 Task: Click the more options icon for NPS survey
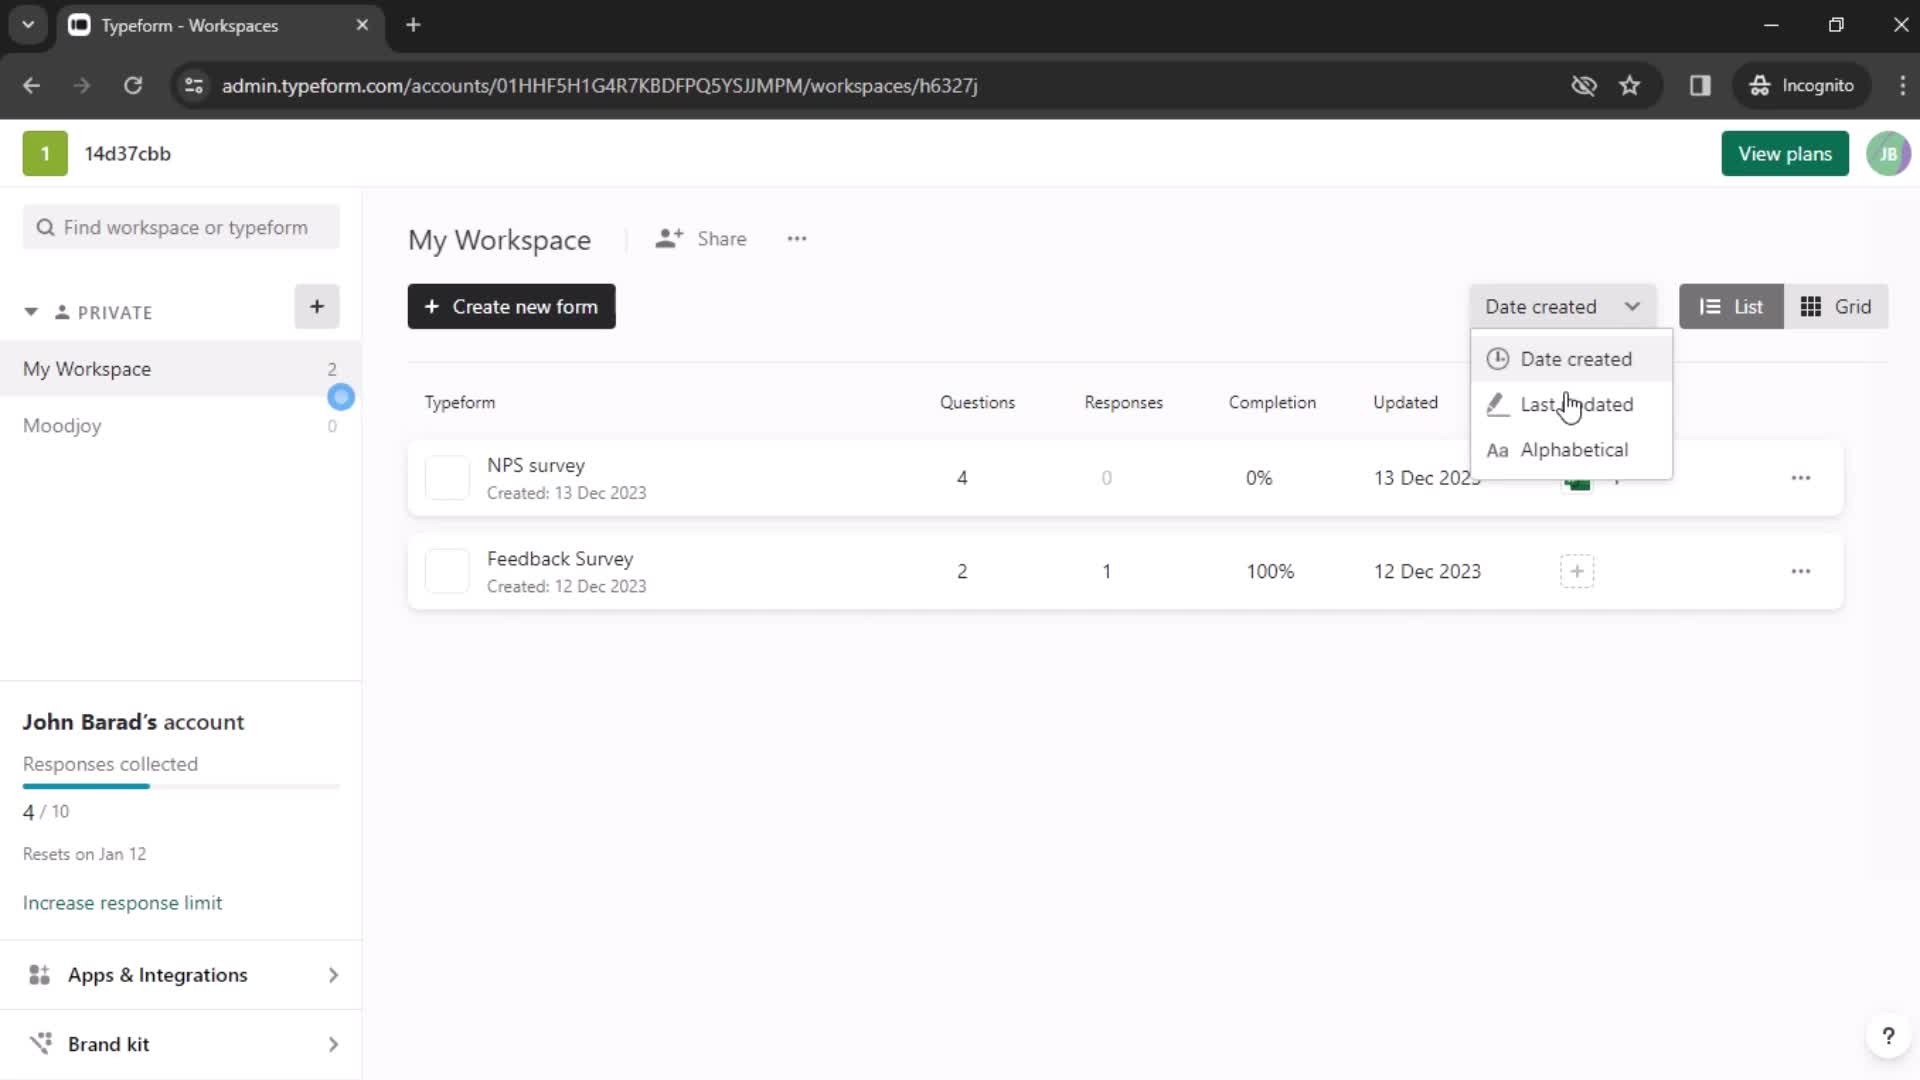[1800, 477]
